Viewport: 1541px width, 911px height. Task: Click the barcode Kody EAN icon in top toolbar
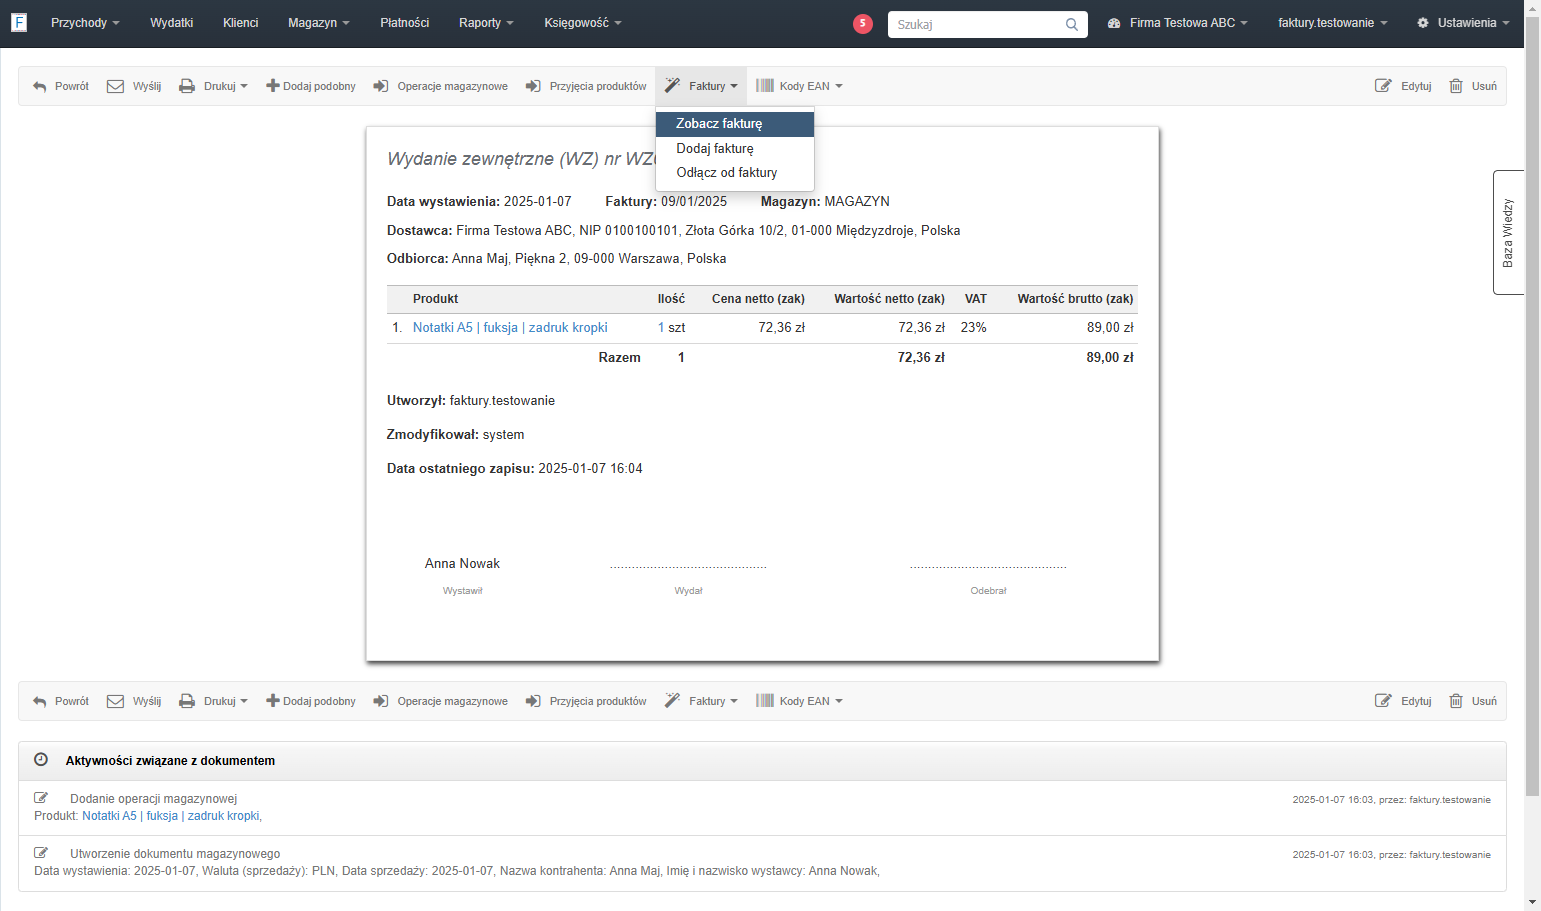(765, 86)
